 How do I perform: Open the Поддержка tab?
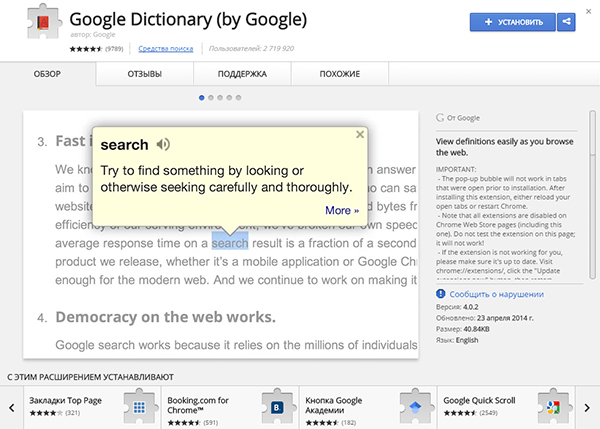(242, 74)
